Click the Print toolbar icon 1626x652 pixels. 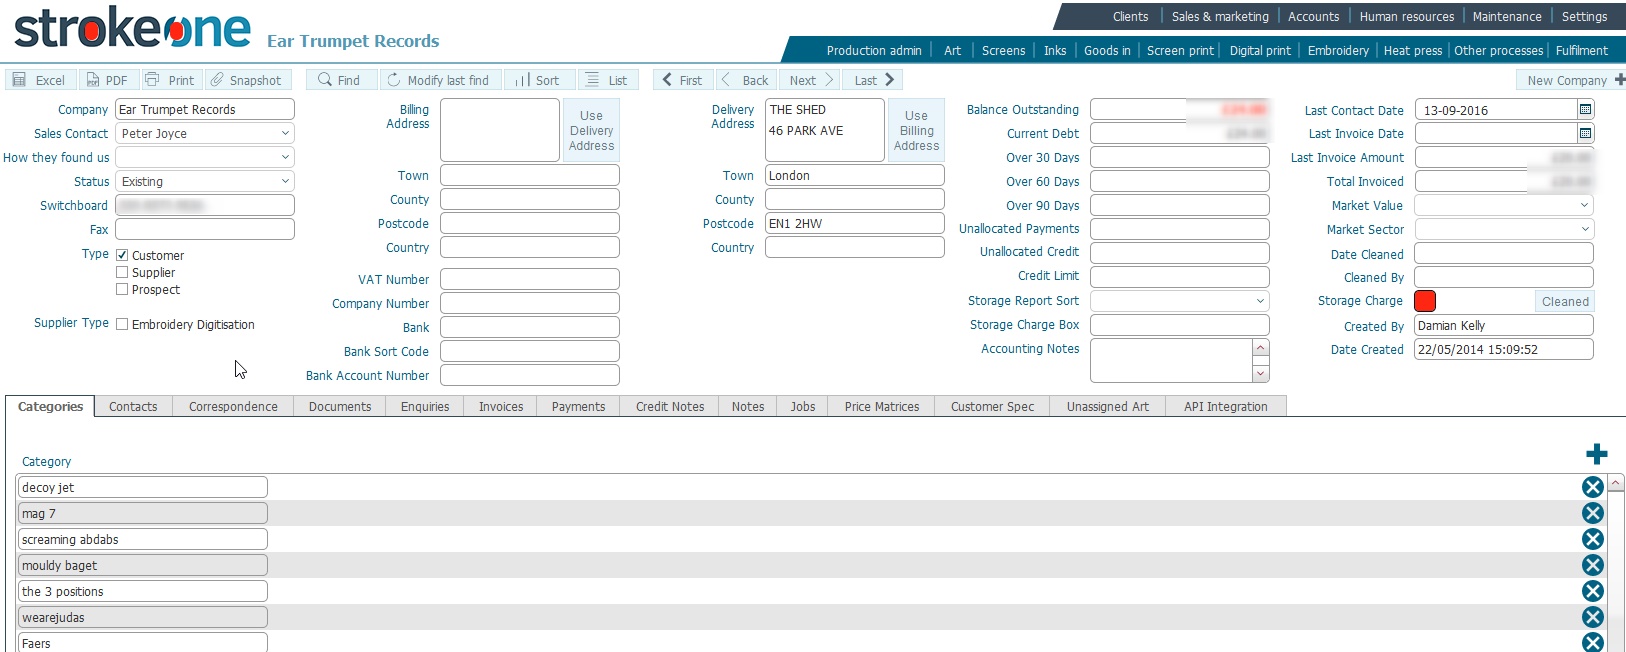[x=152, y=80]
